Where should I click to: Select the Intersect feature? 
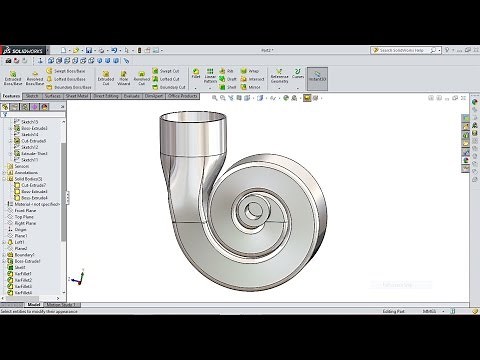[252, 79]
